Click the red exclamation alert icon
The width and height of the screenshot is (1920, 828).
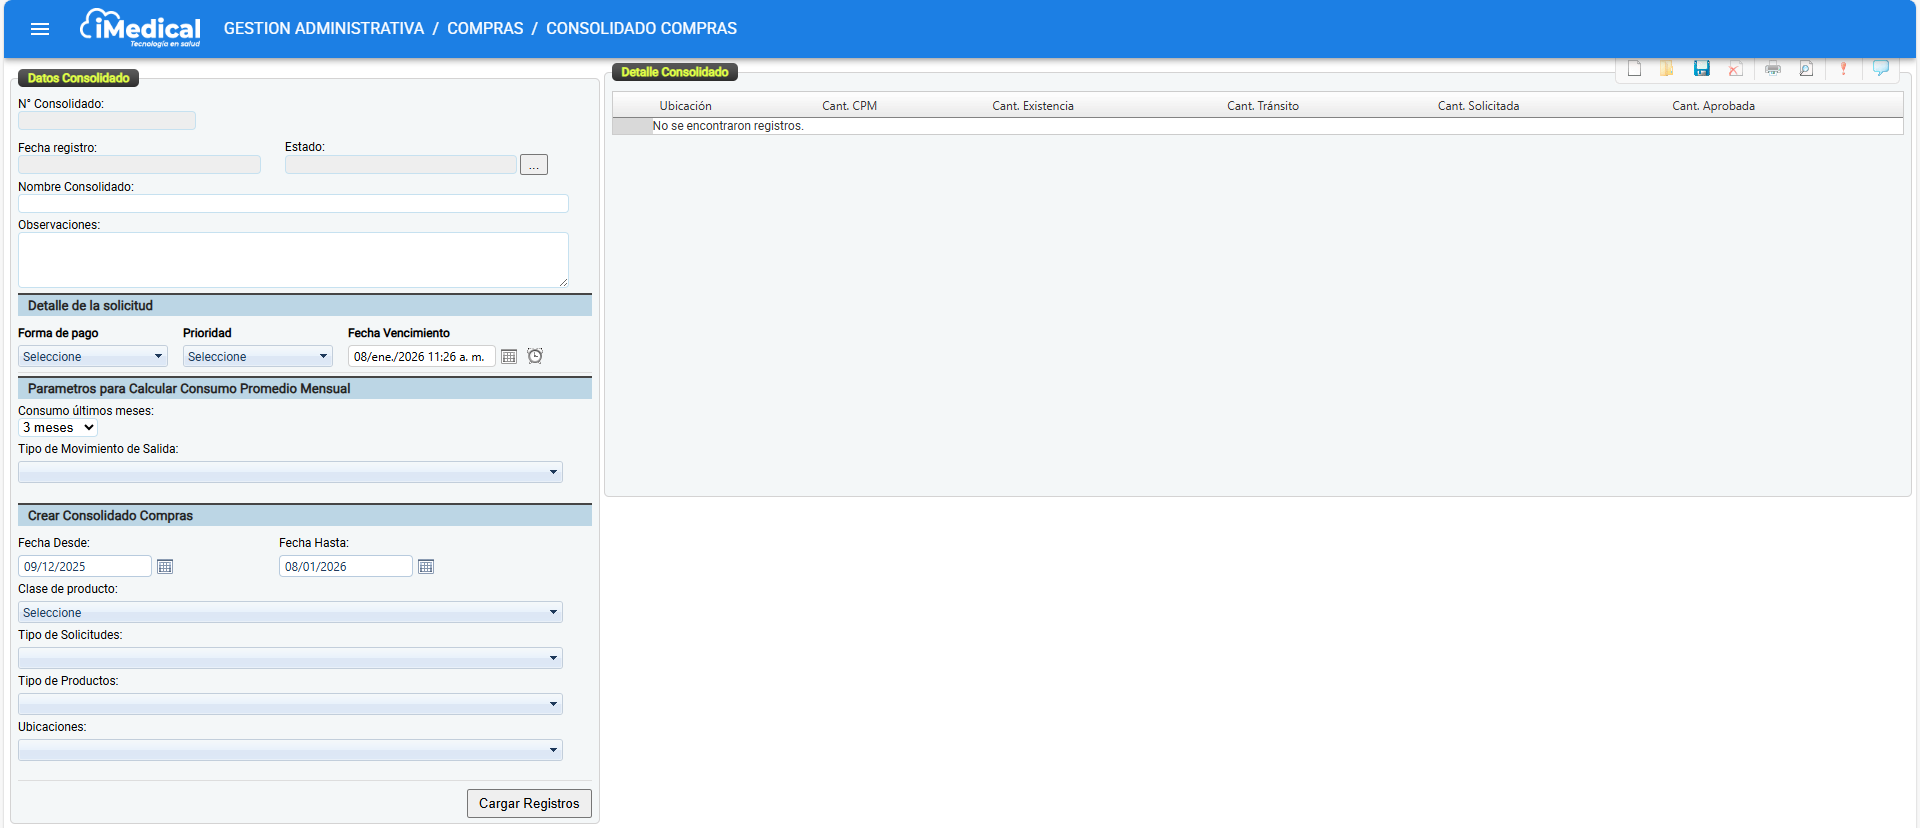click(1843, 68)
